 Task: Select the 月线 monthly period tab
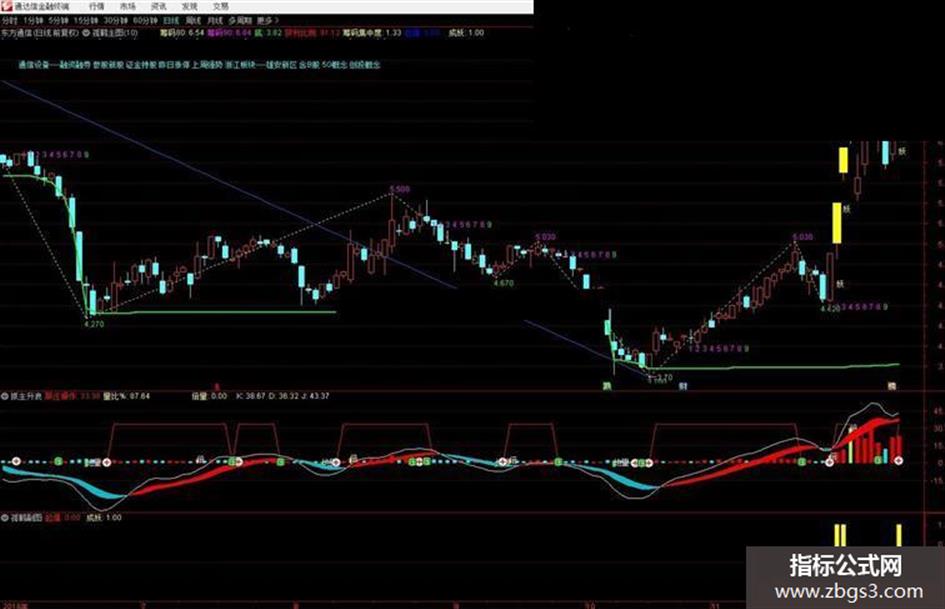[215, 21]
